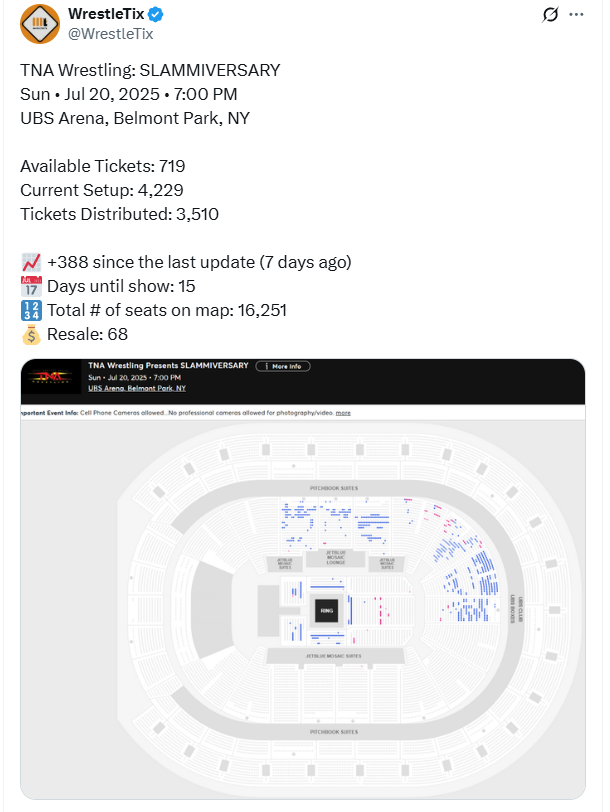Open the three-dot more options menu
The width and height of the screenshot is (610, 812).
(x=577, y=15)
